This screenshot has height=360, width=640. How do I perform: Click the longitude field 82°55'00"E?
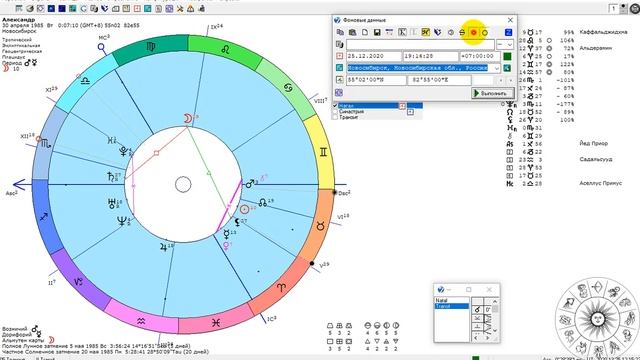(x=440, y=80)
